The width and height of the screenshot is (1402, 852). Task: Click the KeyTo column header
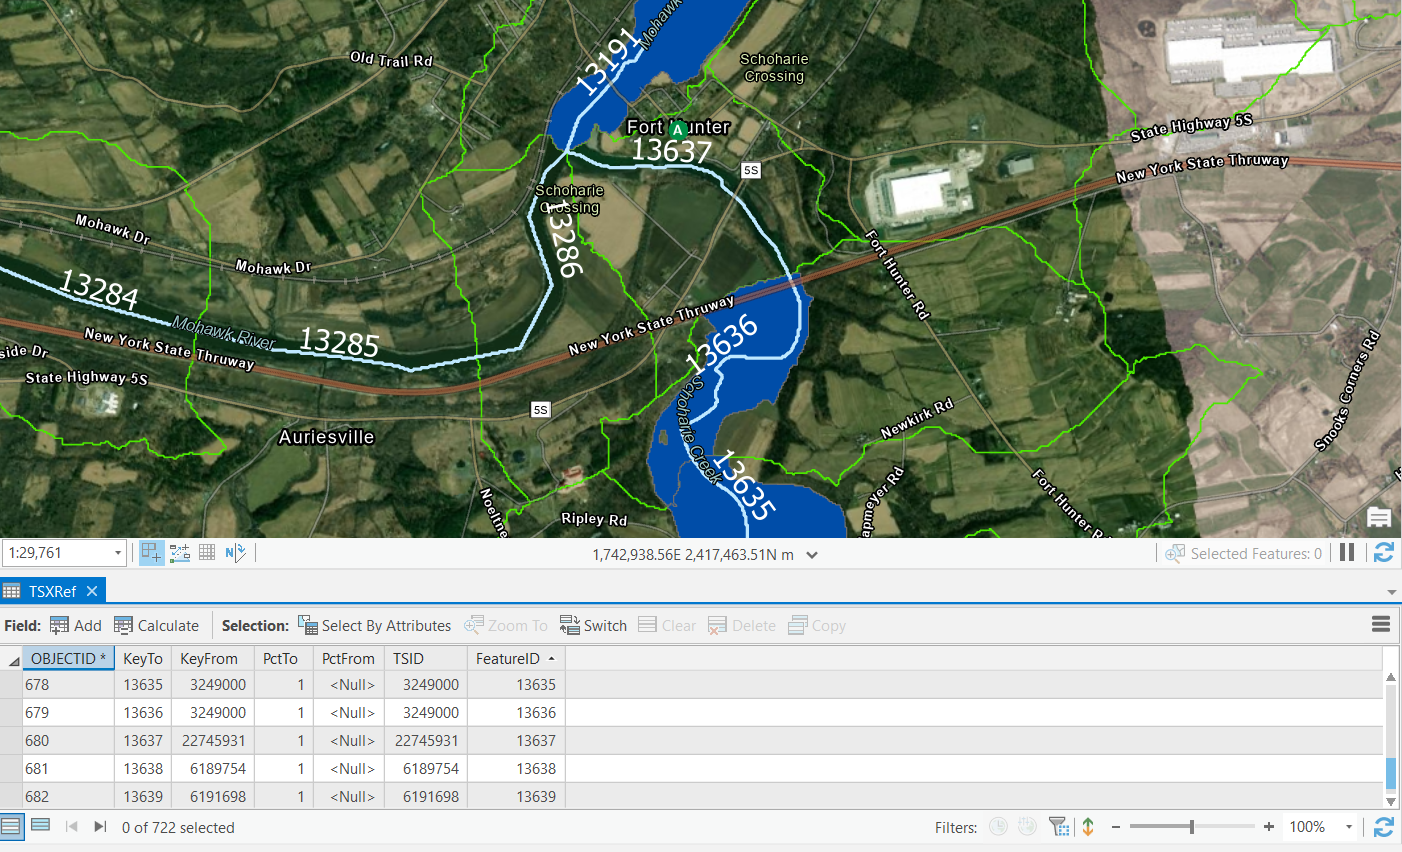click(143, 658)
